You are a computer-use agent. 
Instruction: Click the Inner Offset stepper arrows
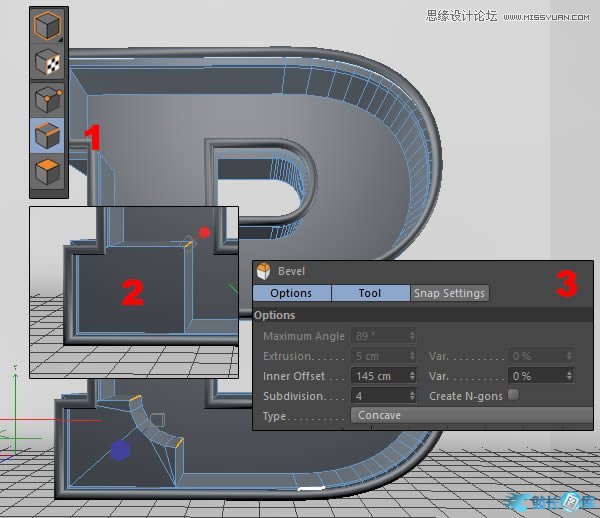(x=413, y=376)
